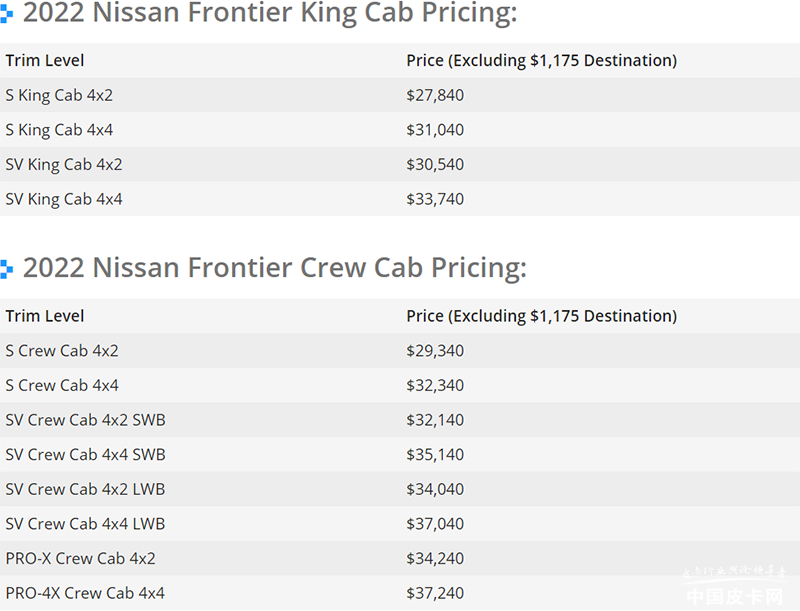
Task: Click the blue bullet icon beside Crew Cab Pricing heading
Action: (x=7, y=268)
